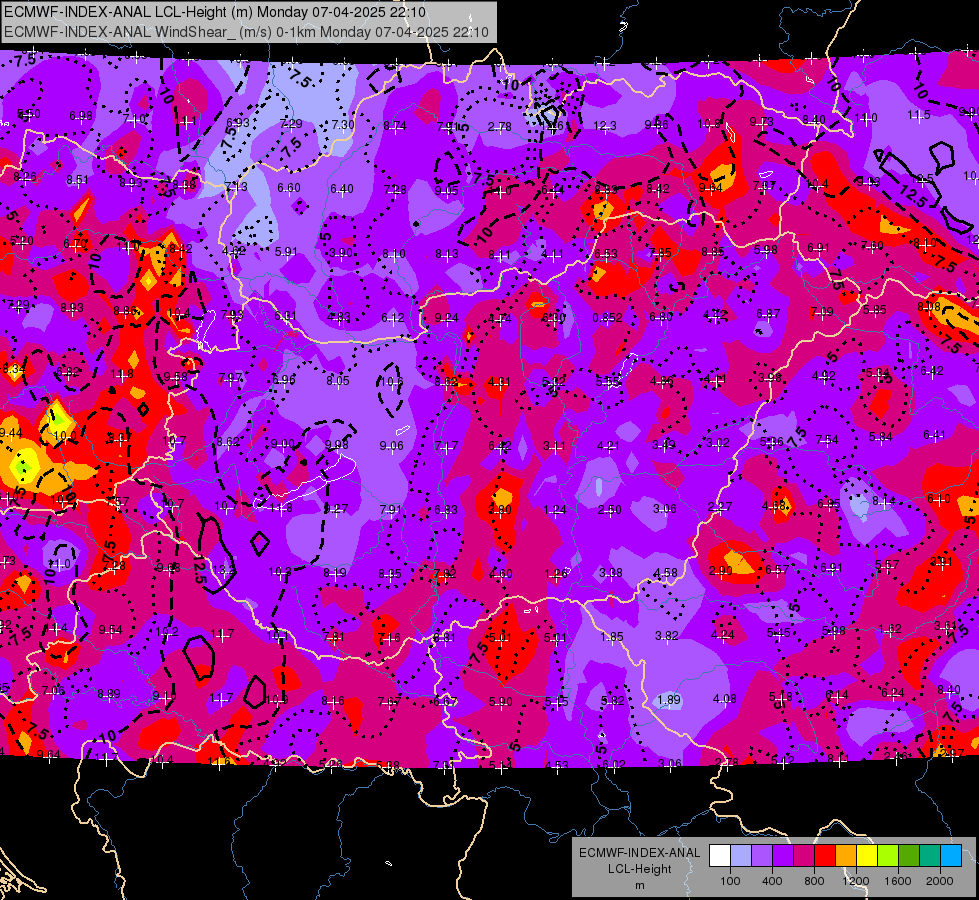
Task: Click the white swatch in the LCL-Height legend
Action: click(720, 856)
